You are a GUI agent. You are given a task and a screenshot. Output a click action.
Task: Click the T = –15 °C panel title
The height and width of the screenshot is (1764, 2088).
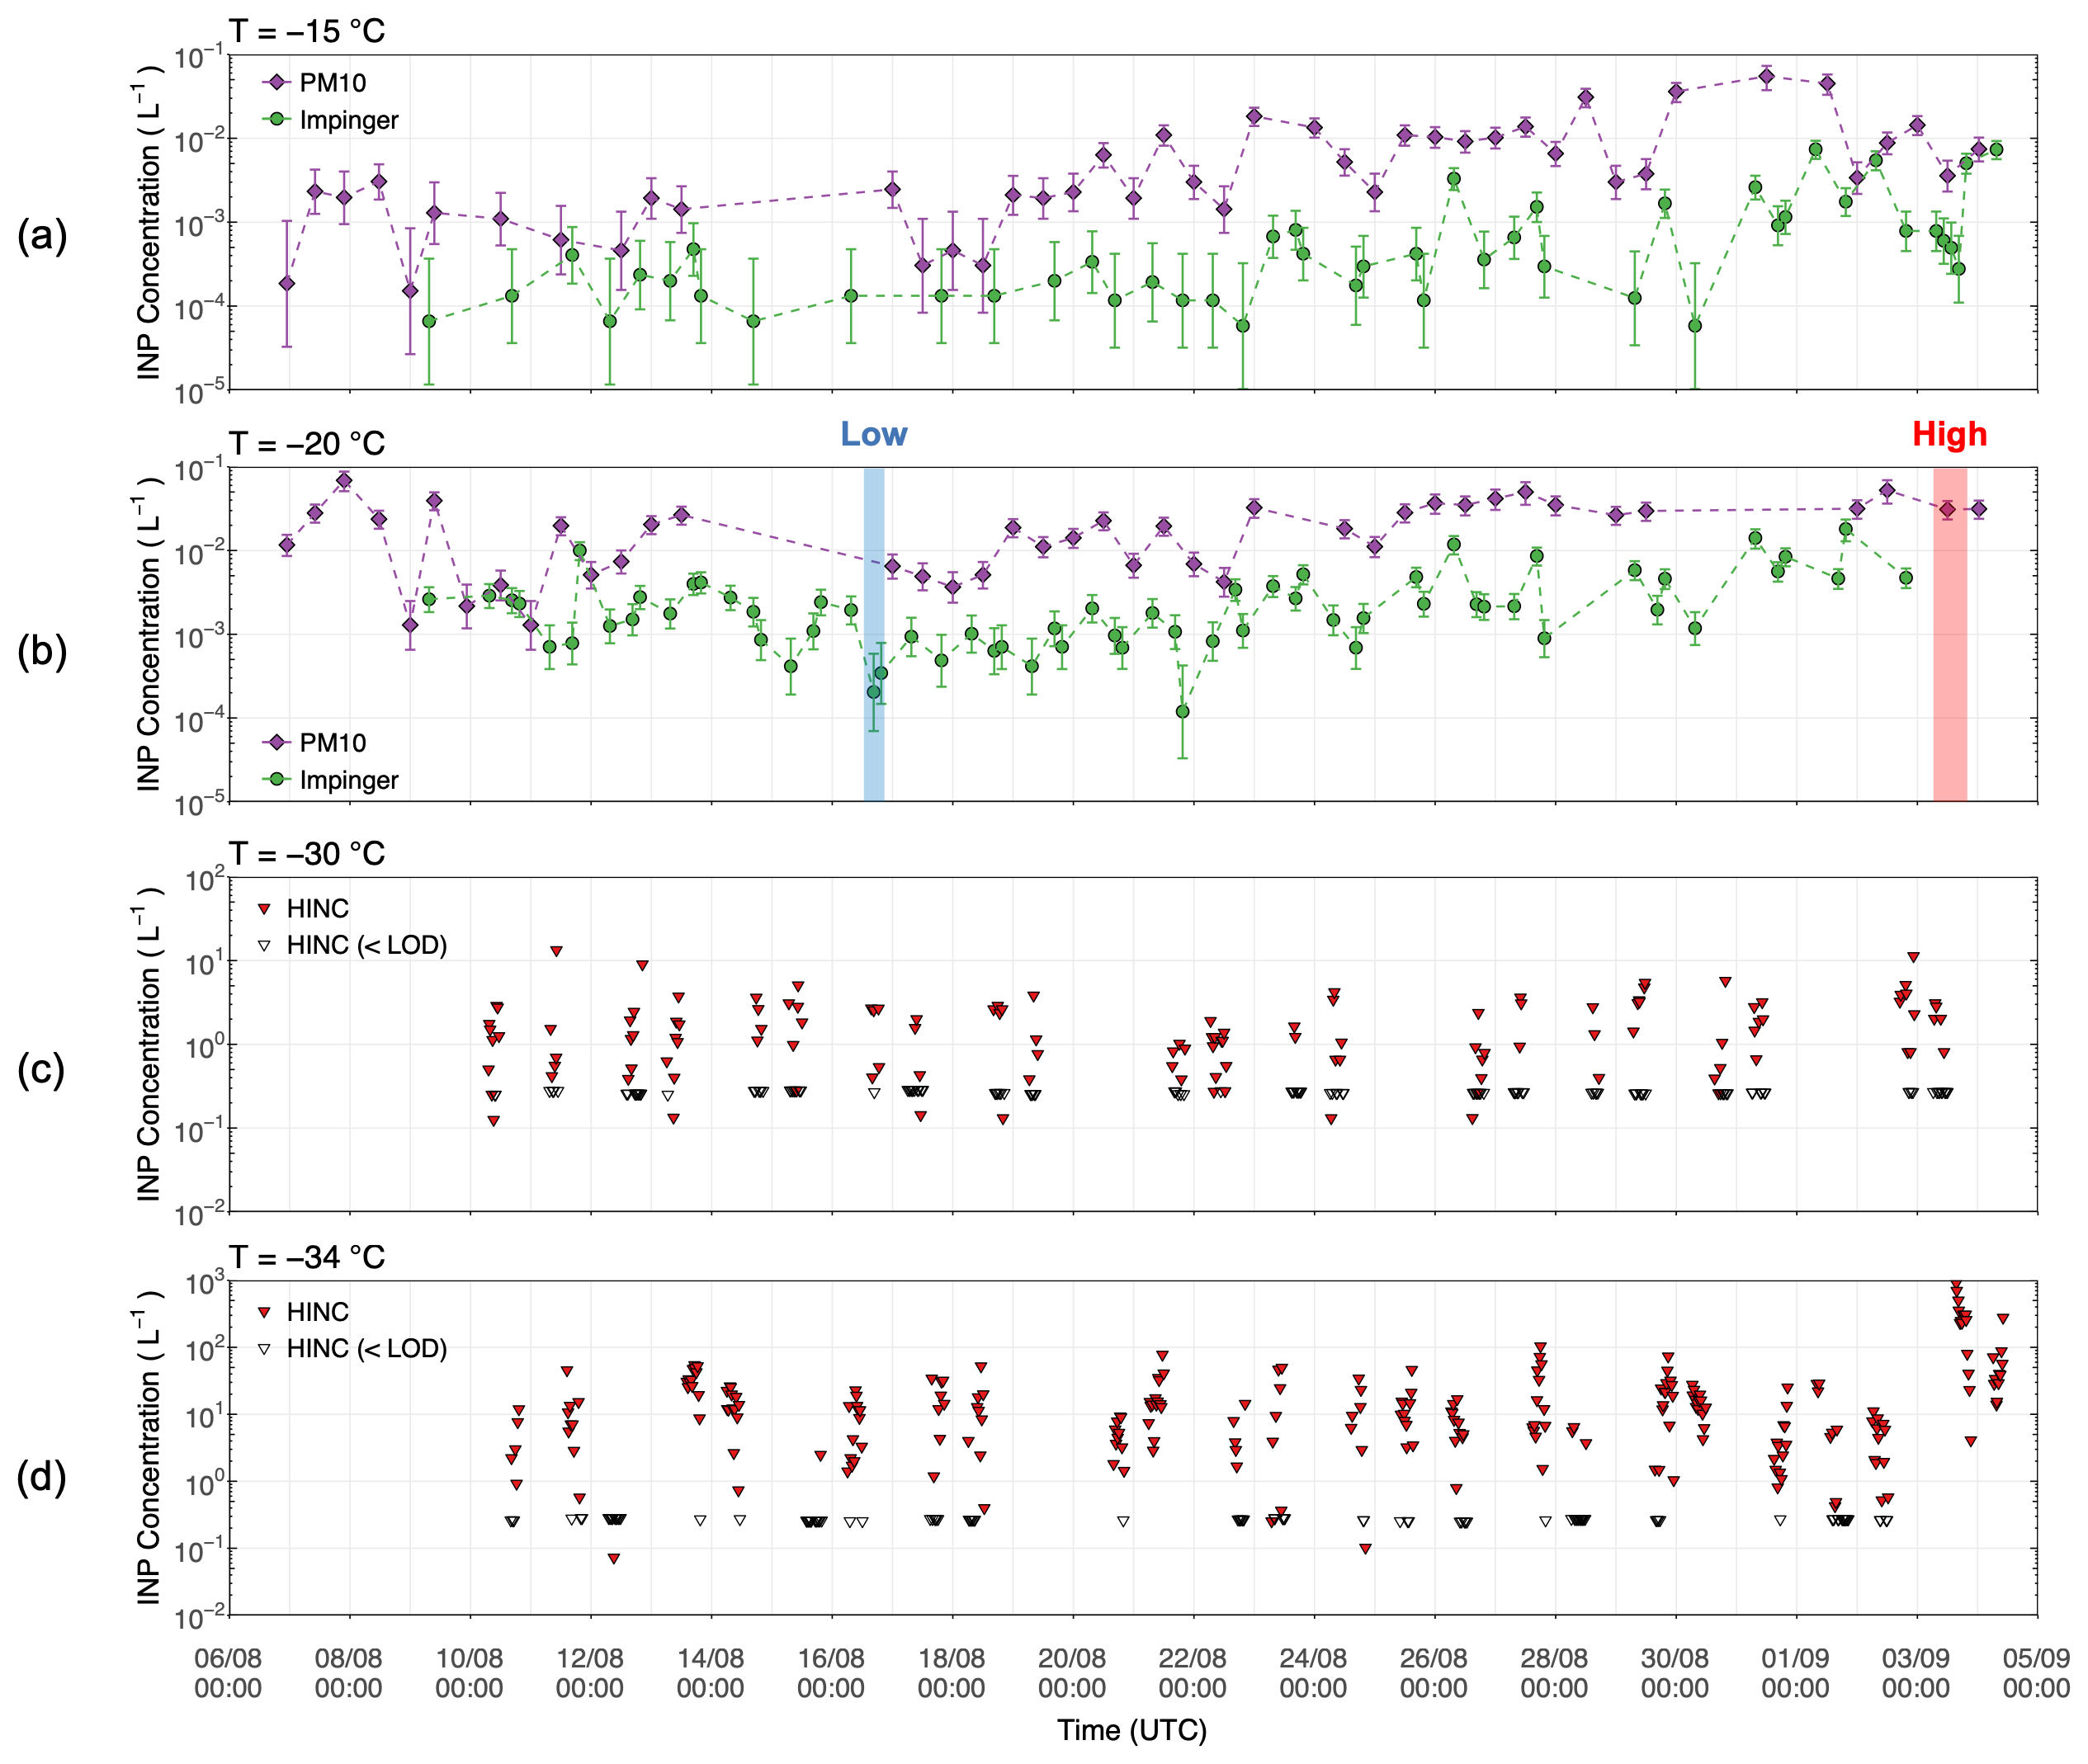click(x=307, y=31)
